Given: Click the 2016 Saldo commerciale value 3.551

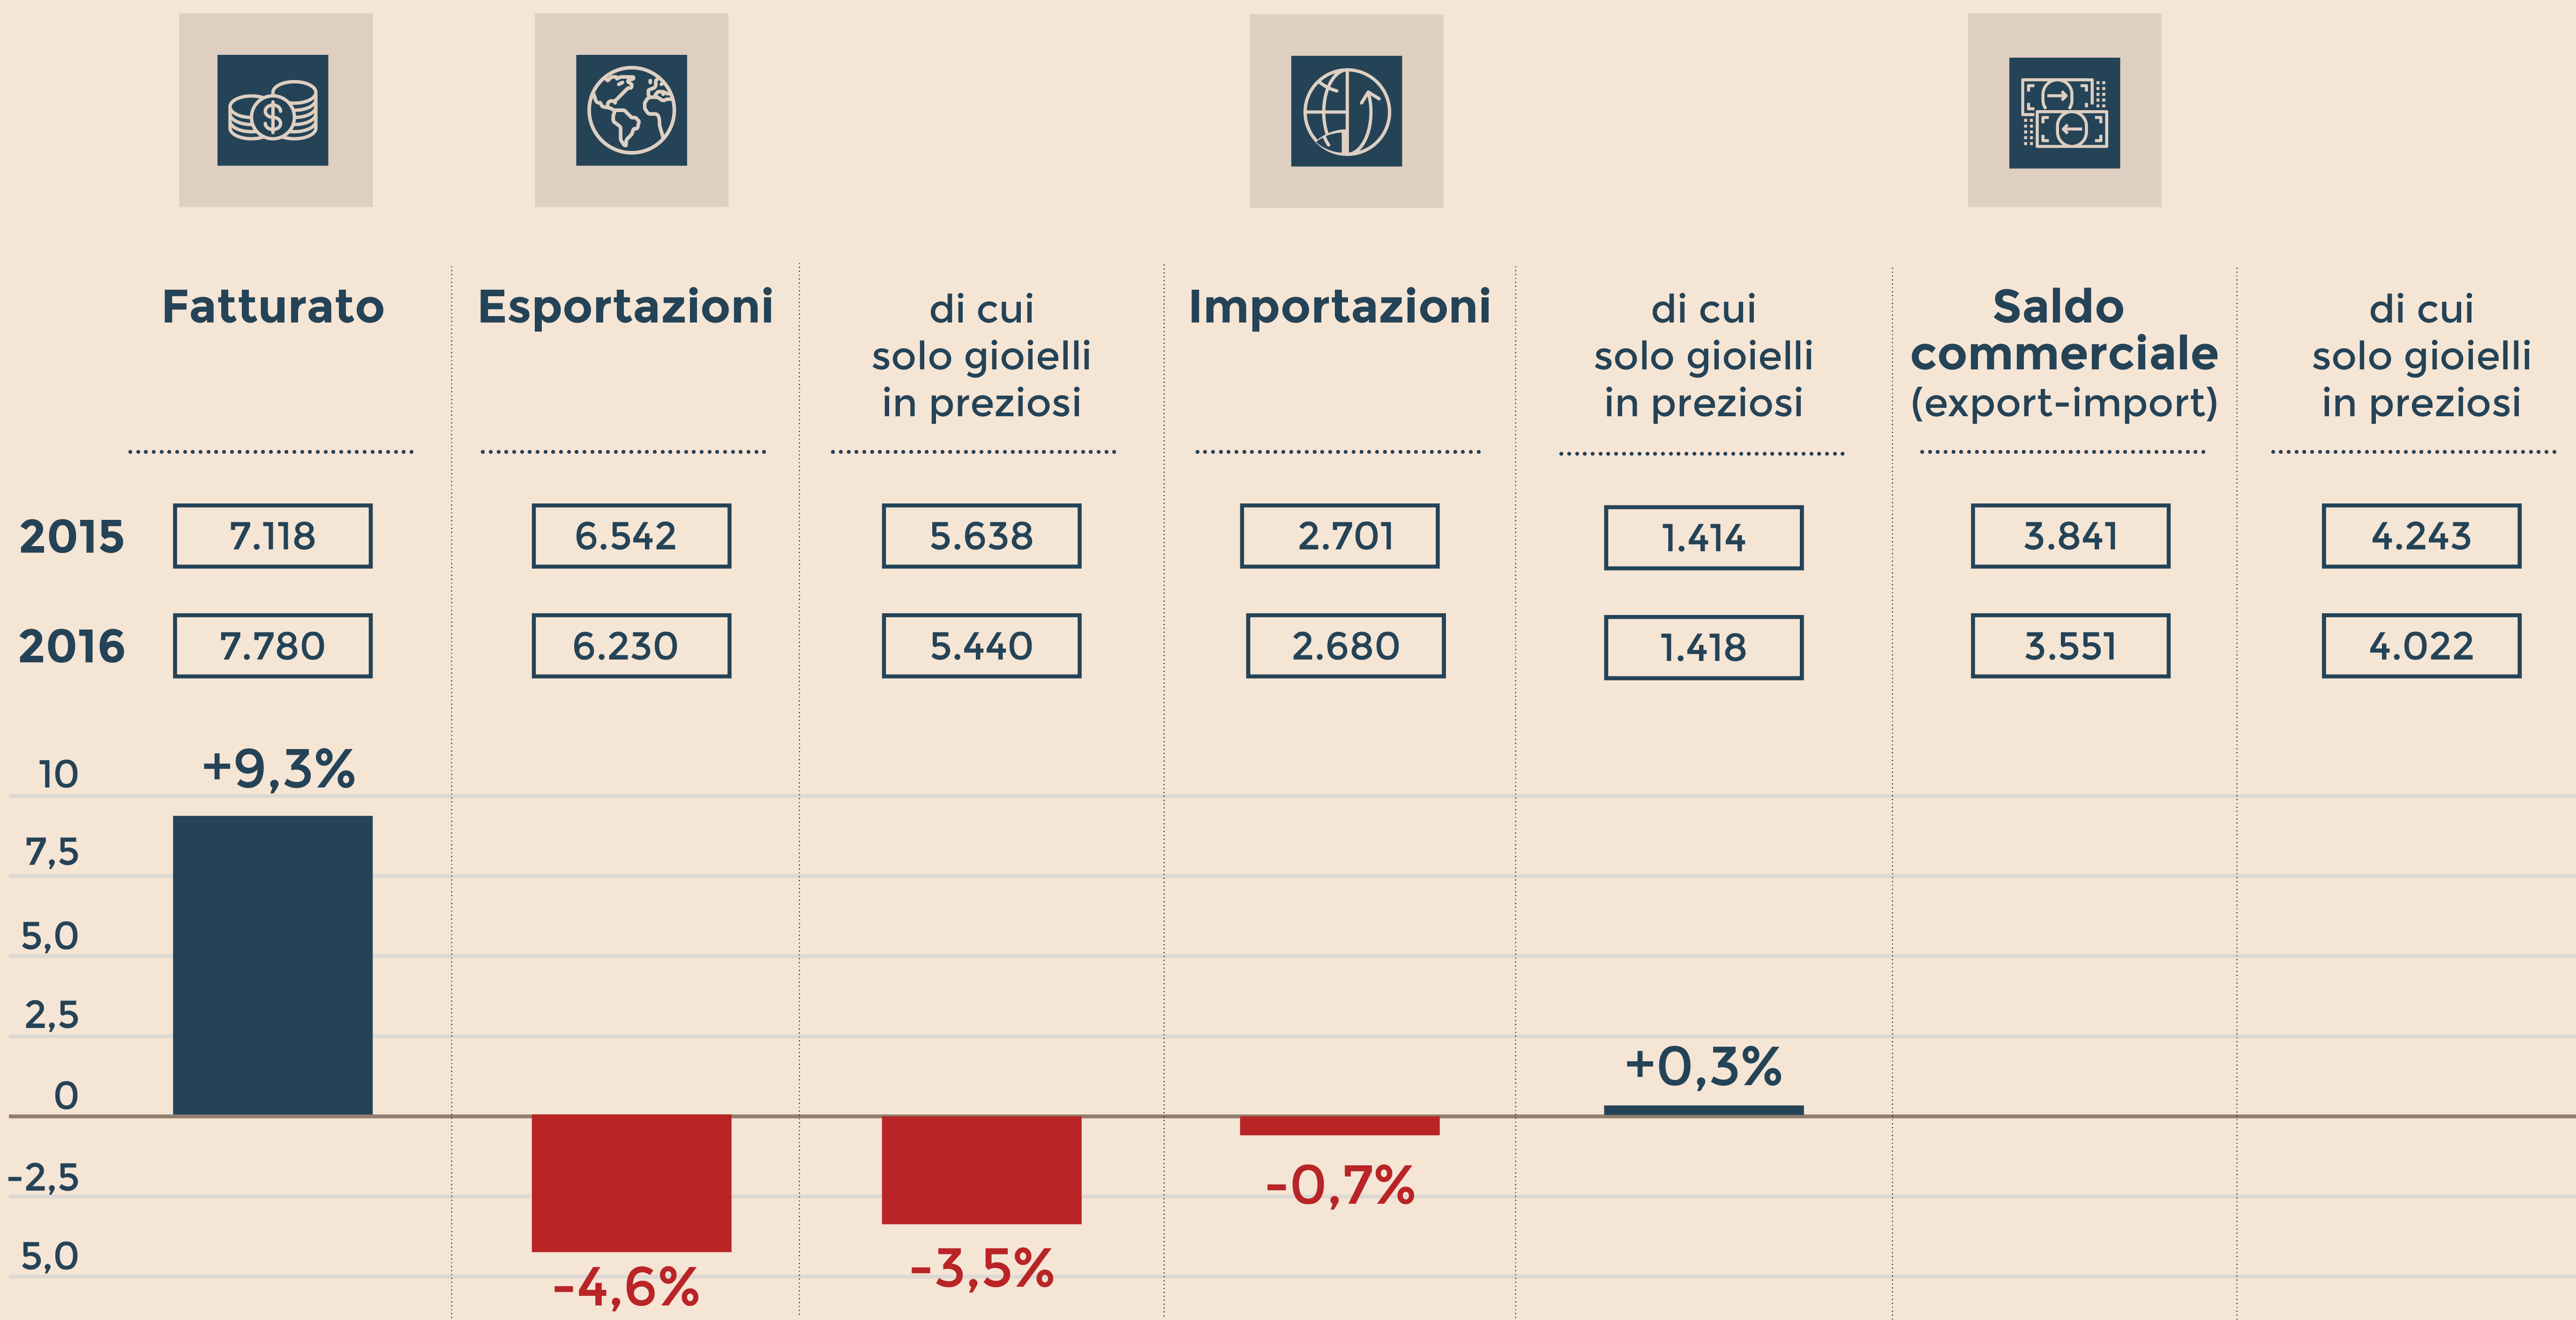Looking at the screenshot, I should click(x=2070, y=646).
